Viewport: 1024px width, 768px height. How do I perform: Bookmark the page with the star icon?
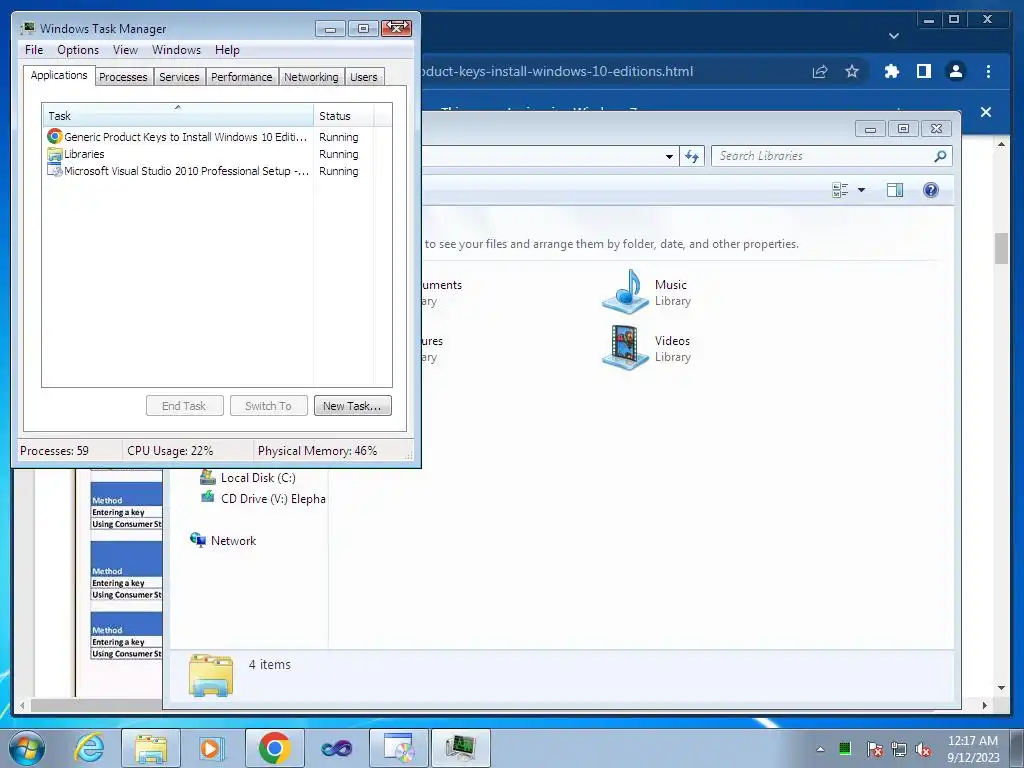pyautogui.click(x=852, y=71)
